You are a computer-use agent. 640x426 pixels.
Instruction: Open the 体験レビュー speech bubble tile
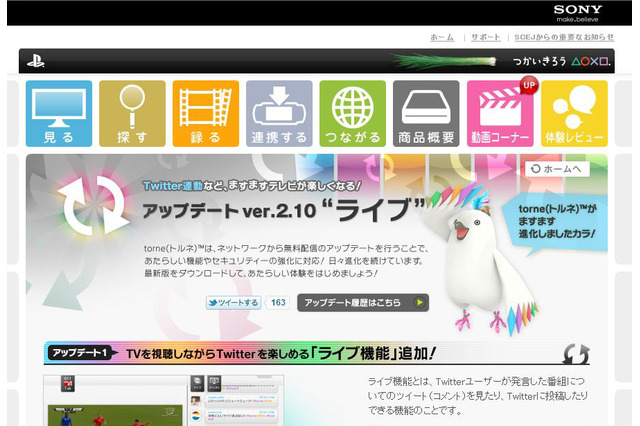(x=574, y=113)
